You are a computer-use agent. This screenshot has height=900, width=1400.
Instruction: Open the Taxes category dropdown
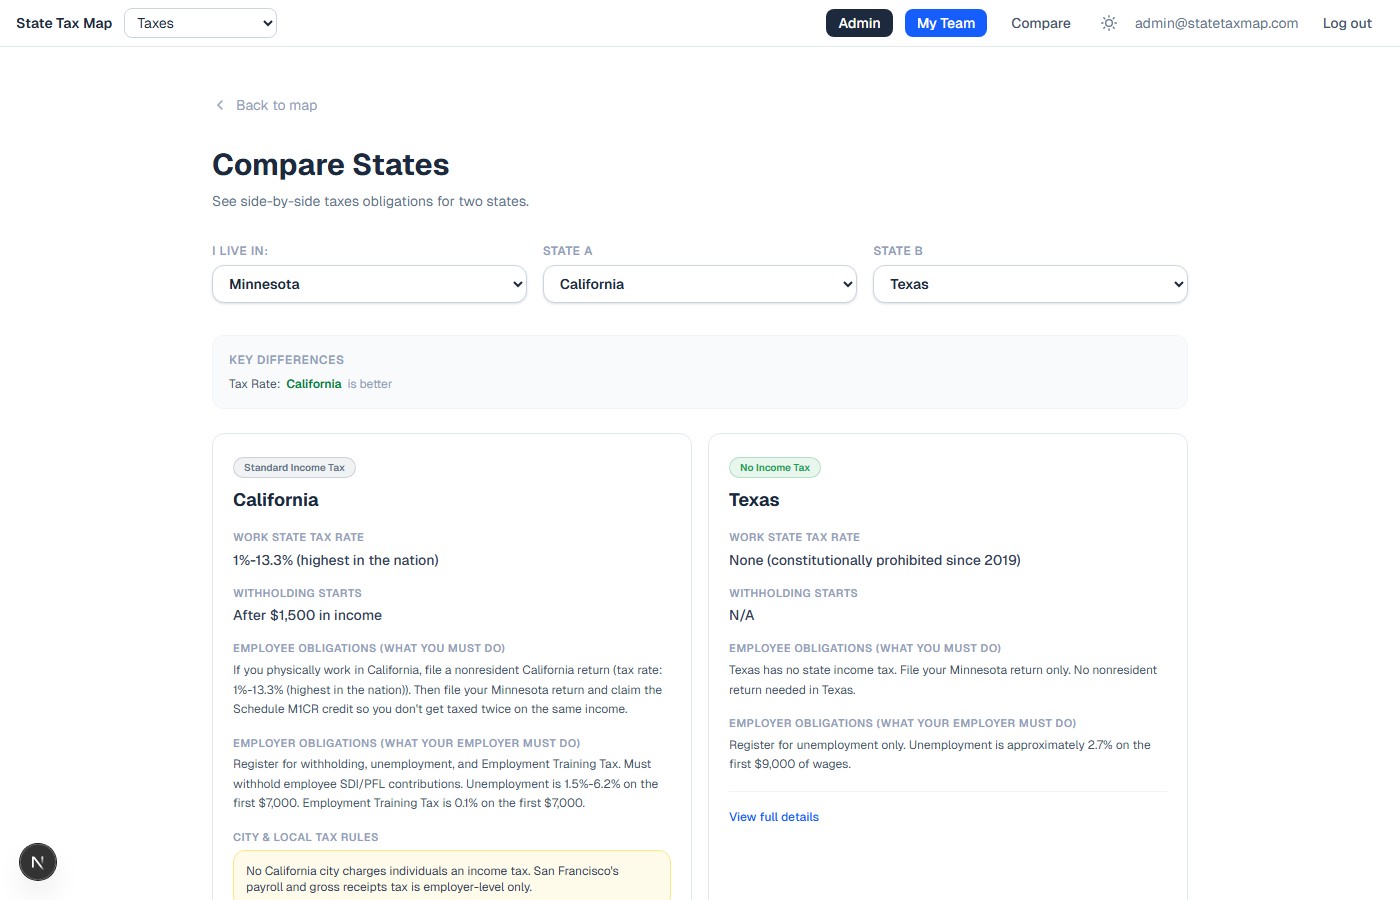pyautogui.click(x=200, y=23)
